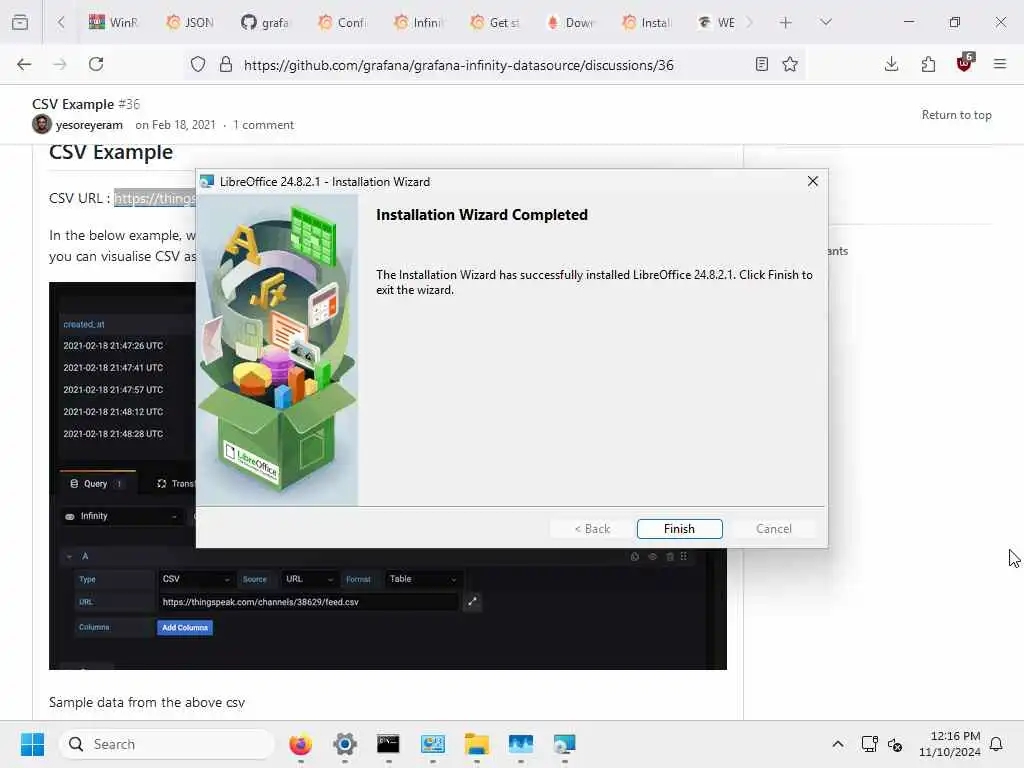Click the Query tab in the Grafana screenshot
The height and width of the screenshot is (768, 1024).
click(x=96, y=484)
